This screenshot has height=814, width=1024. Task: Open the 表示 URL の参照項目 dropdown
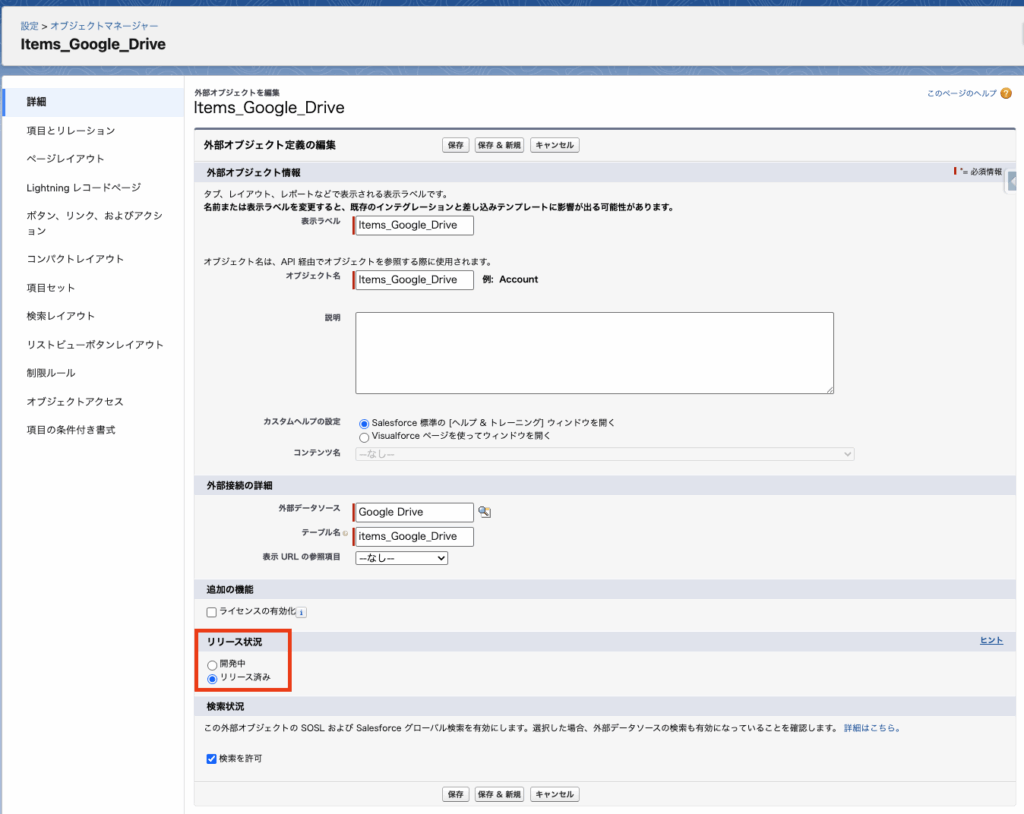(401, 558)
